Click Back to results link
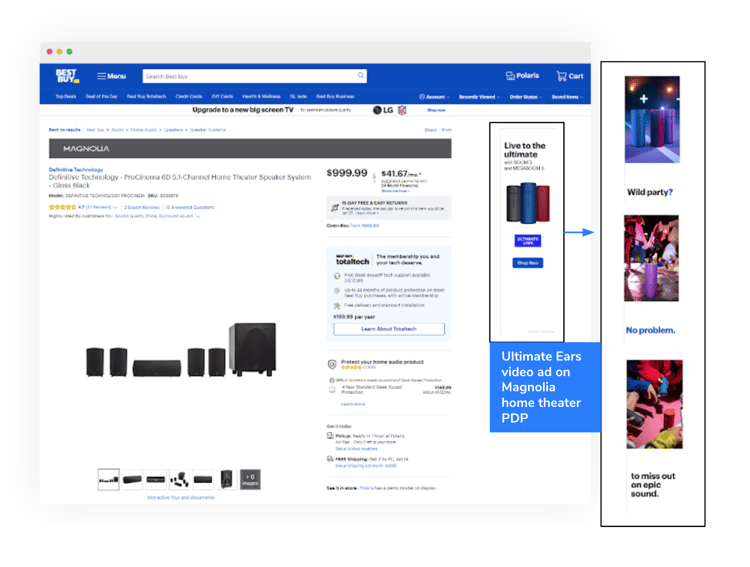The width and height of the screenshot is (750, 567). pos(65,130)
